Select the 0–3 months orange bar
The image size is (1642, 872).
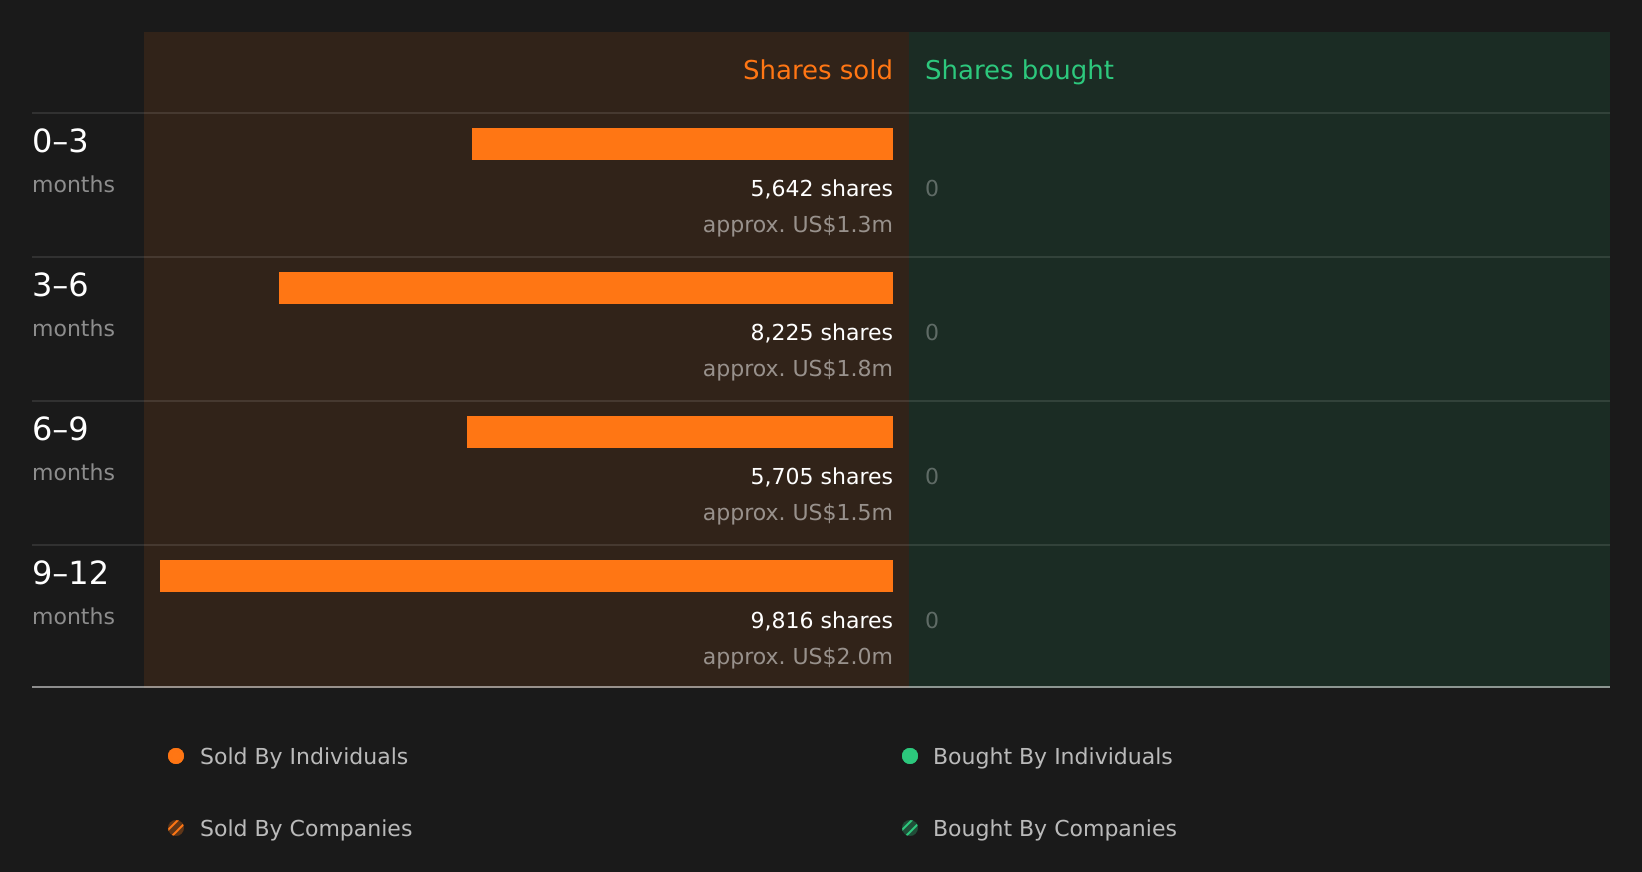tap(682, 144)
